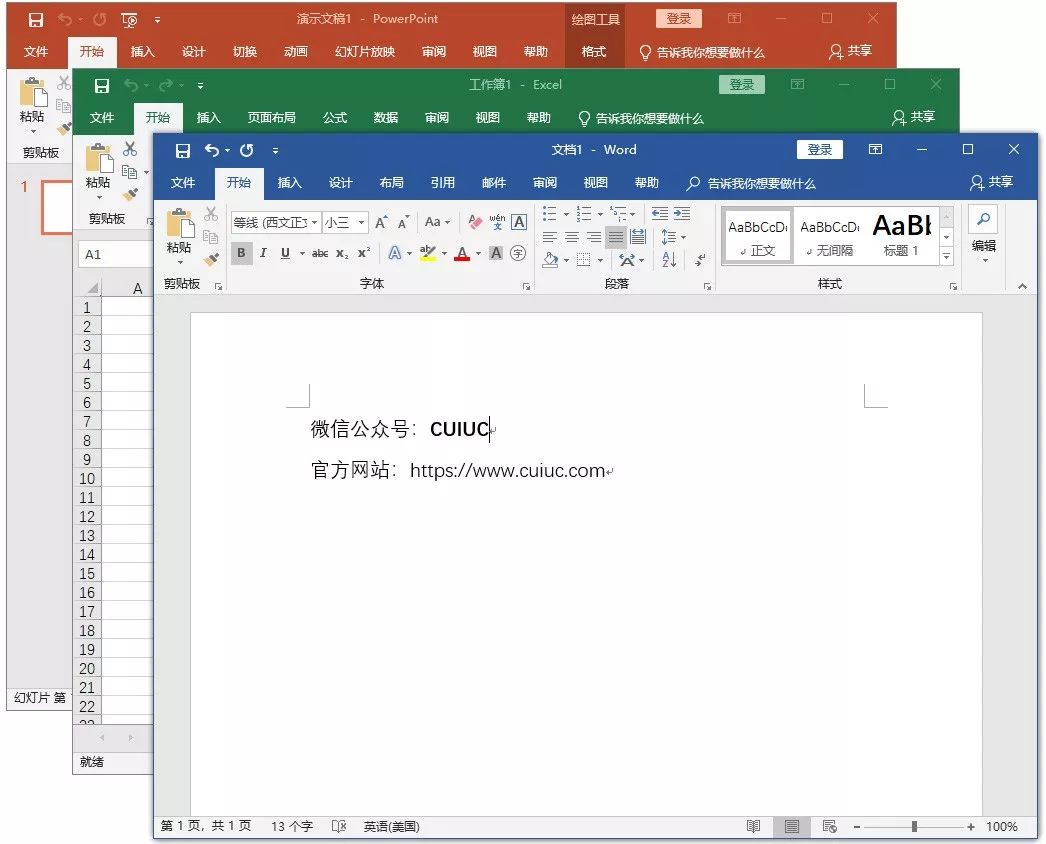1046x844 pixels.
Task: Toggle Superscript x² formatting
Action: click(364, 253)
